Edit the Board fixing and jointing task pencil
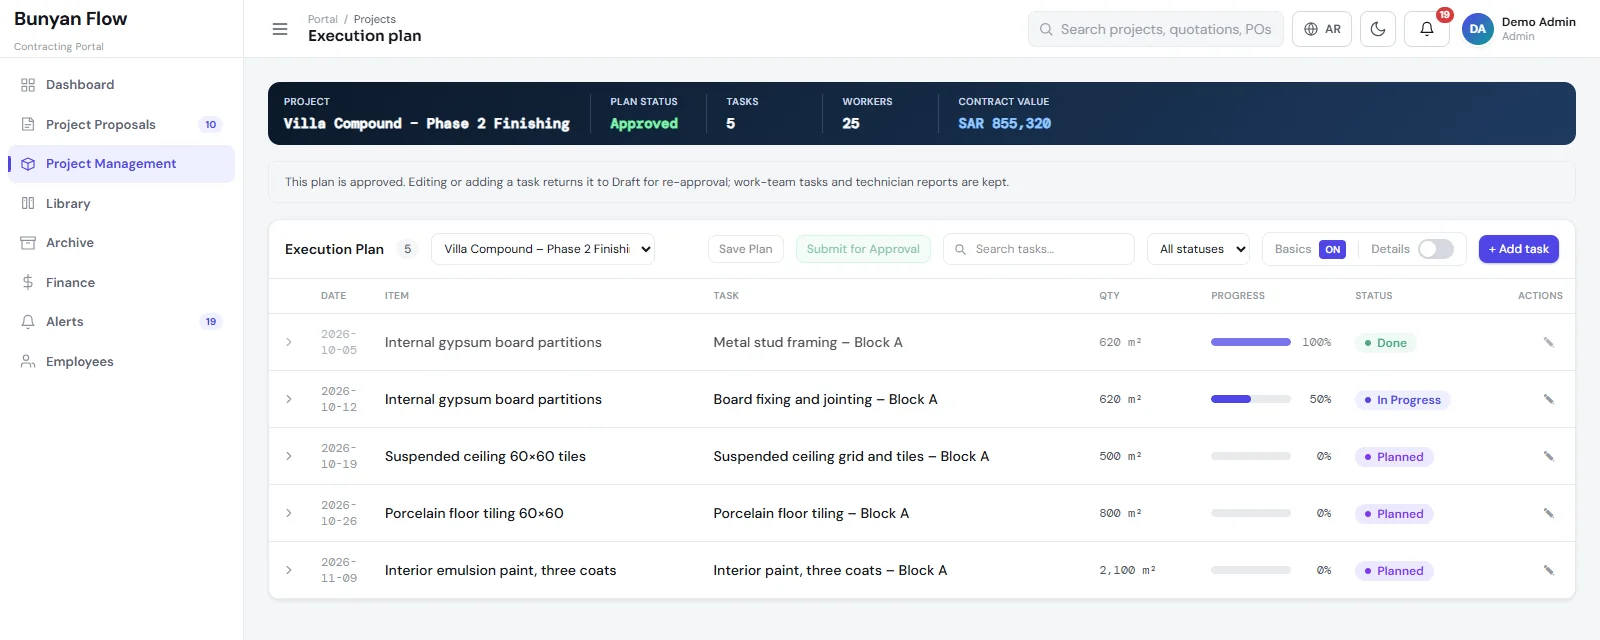 [1548, 399]
